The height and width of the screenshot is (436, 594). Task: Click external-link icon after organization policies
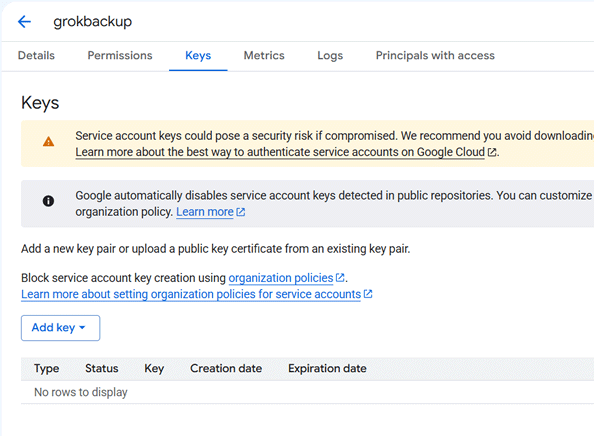[340, 278]
